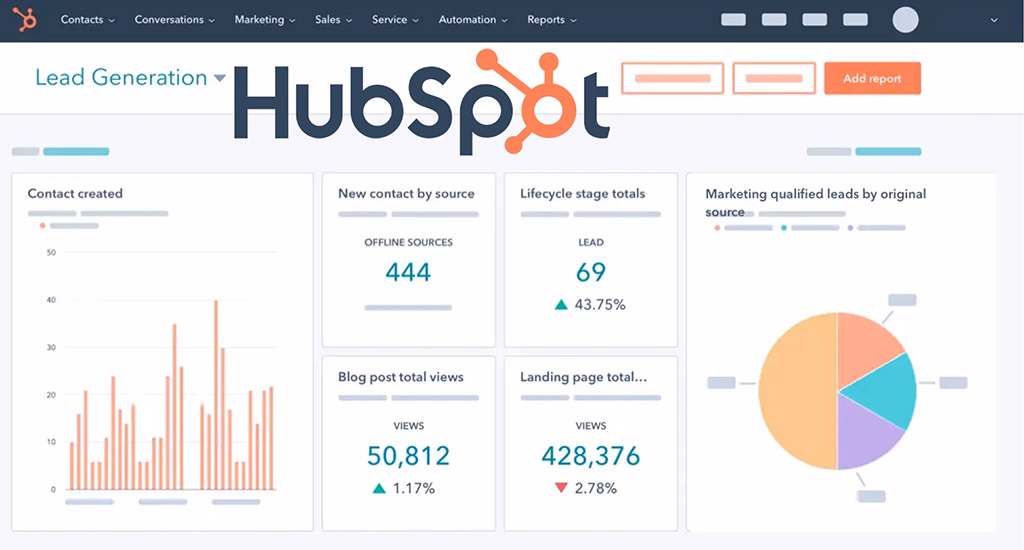This screenshot has width=1024, height=550.
Task: Expand the account dropdown chevron beside avatar
Action: (x=994, y=20)
